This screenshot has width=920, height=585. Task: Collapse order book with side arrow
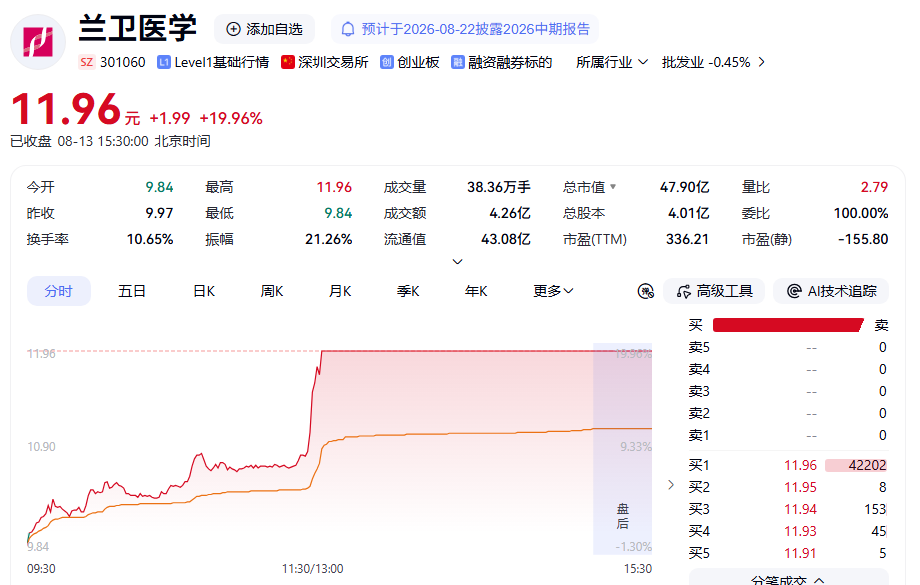(x=671, y=485)
